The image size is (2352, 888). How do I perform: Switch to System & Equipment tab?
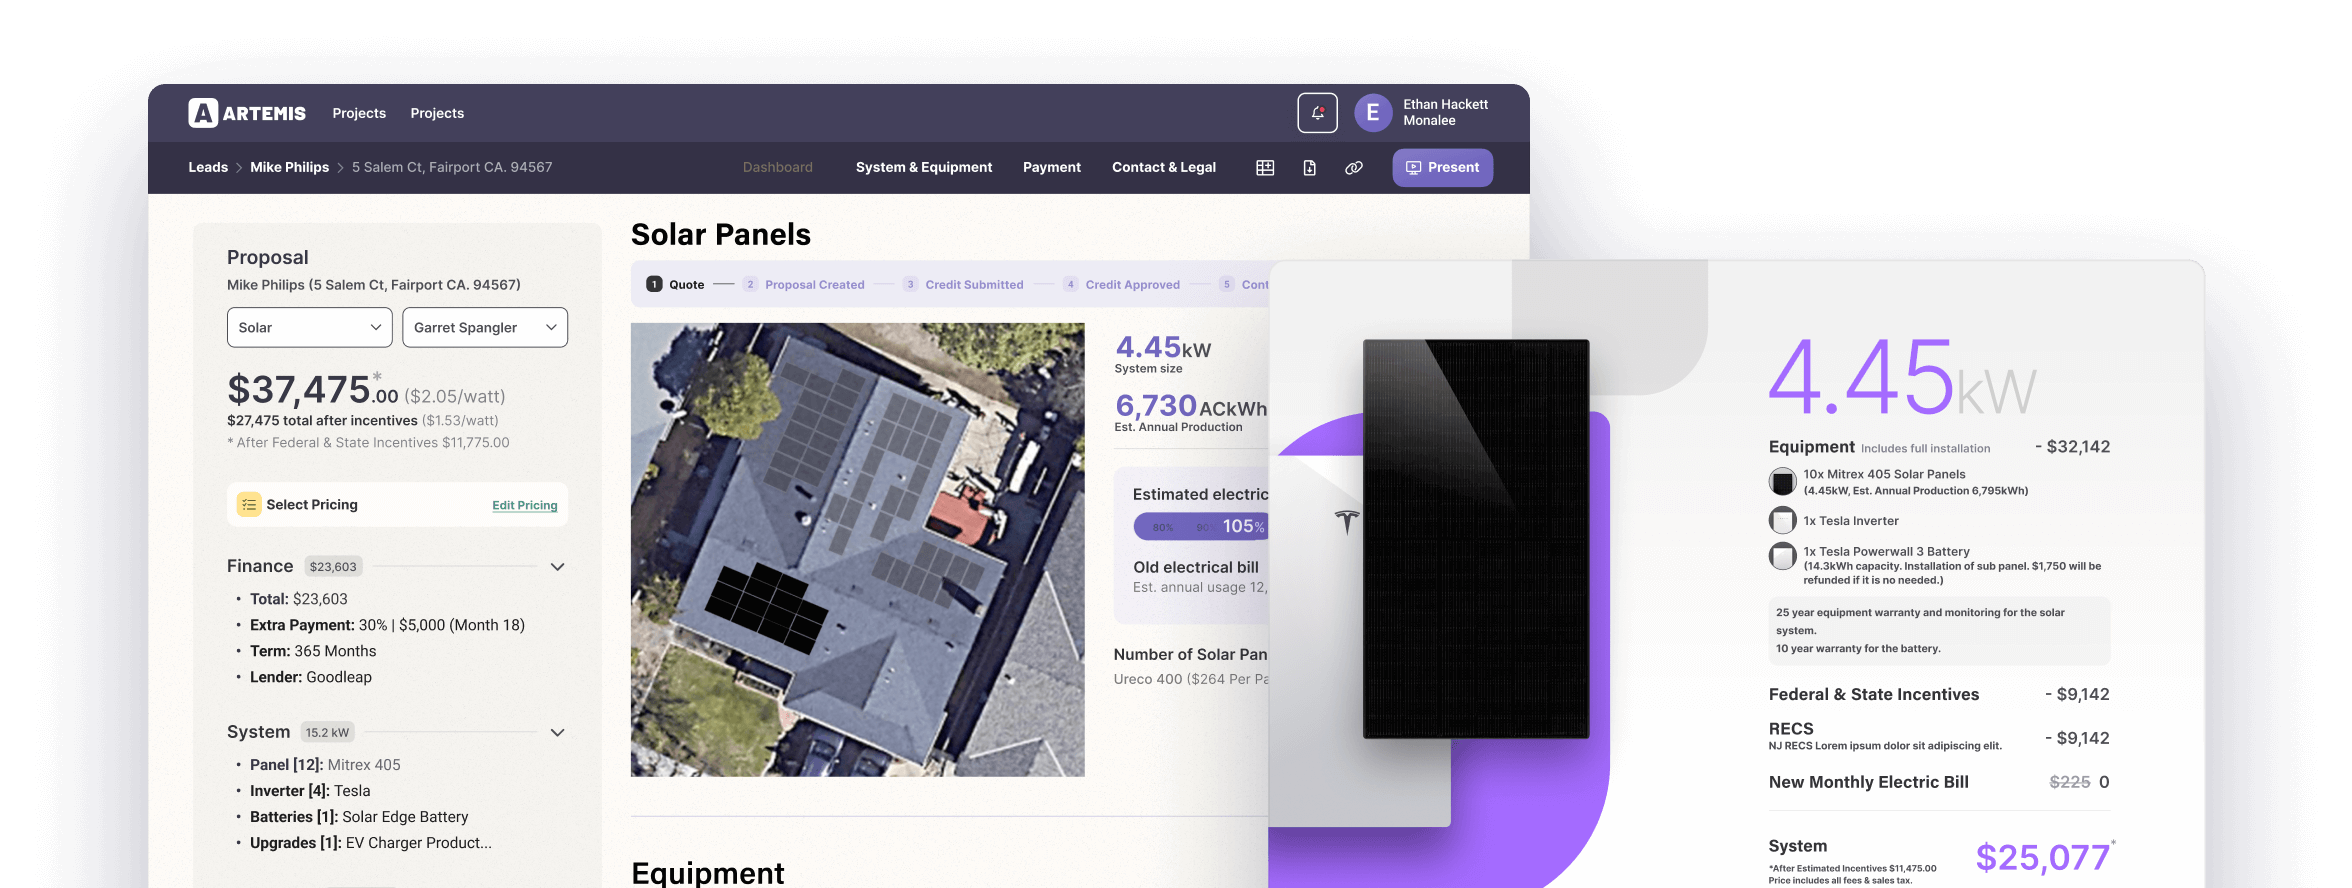click(x=924, y=168)
